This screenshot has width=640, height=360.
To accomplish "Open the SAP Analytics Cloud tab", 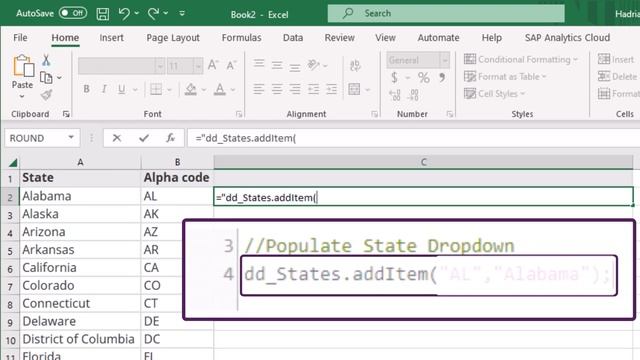I will (x=567, y=38).
